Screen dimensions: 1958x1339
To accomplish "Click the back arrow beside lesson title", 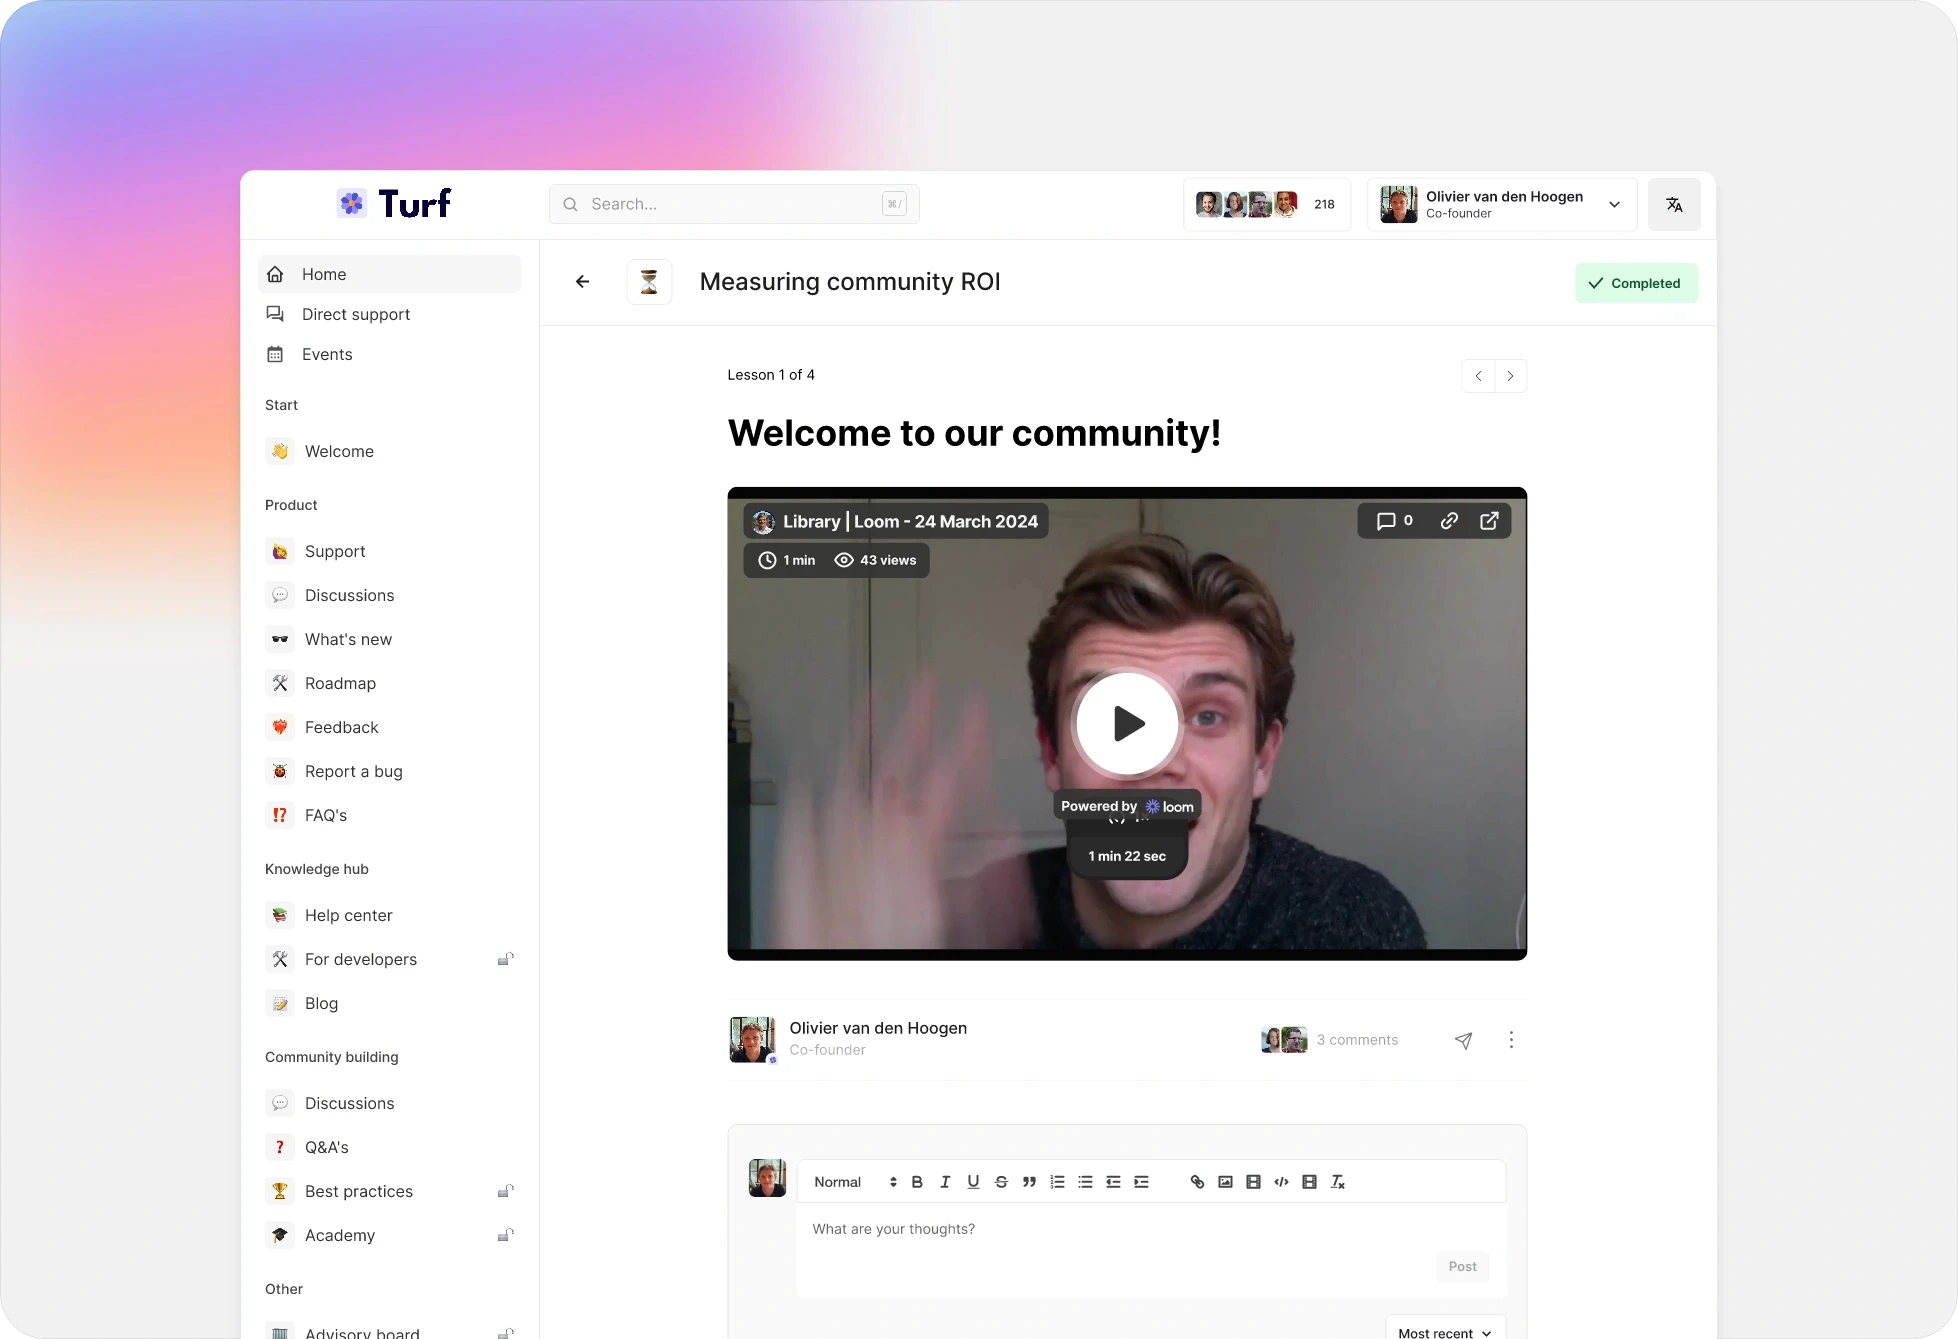I will click(582, 282).
